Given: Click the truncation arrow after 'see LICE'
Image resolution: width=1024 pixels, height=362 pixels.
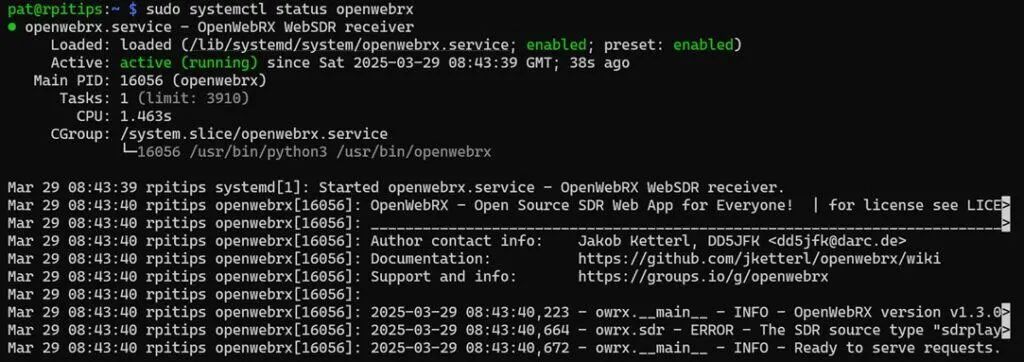Looking at the screenshot, I should 1005,205.
